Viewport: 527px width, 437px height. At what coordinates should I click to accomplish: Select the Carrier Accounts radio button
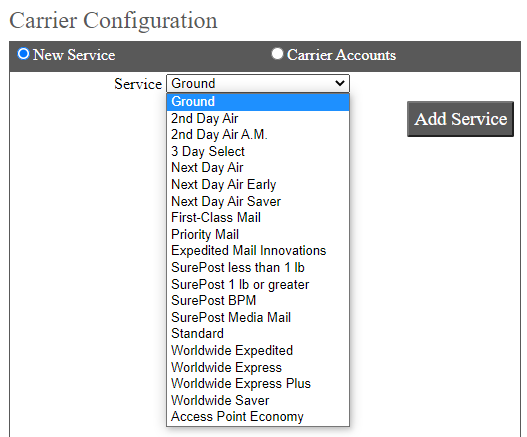click(x=277, y=54)
